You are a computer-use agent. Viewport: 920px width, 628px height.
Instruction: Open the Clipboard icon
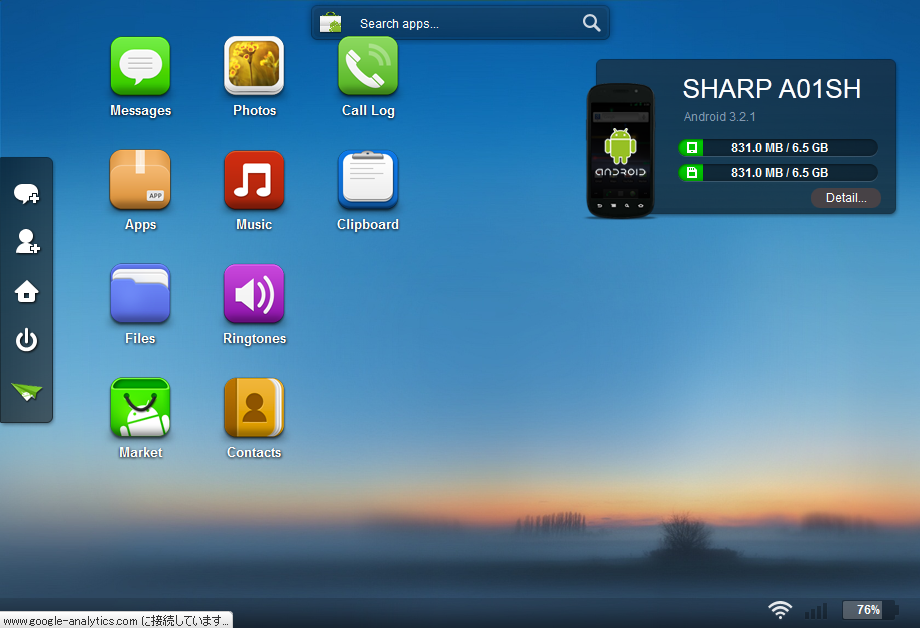click(368, 181)
